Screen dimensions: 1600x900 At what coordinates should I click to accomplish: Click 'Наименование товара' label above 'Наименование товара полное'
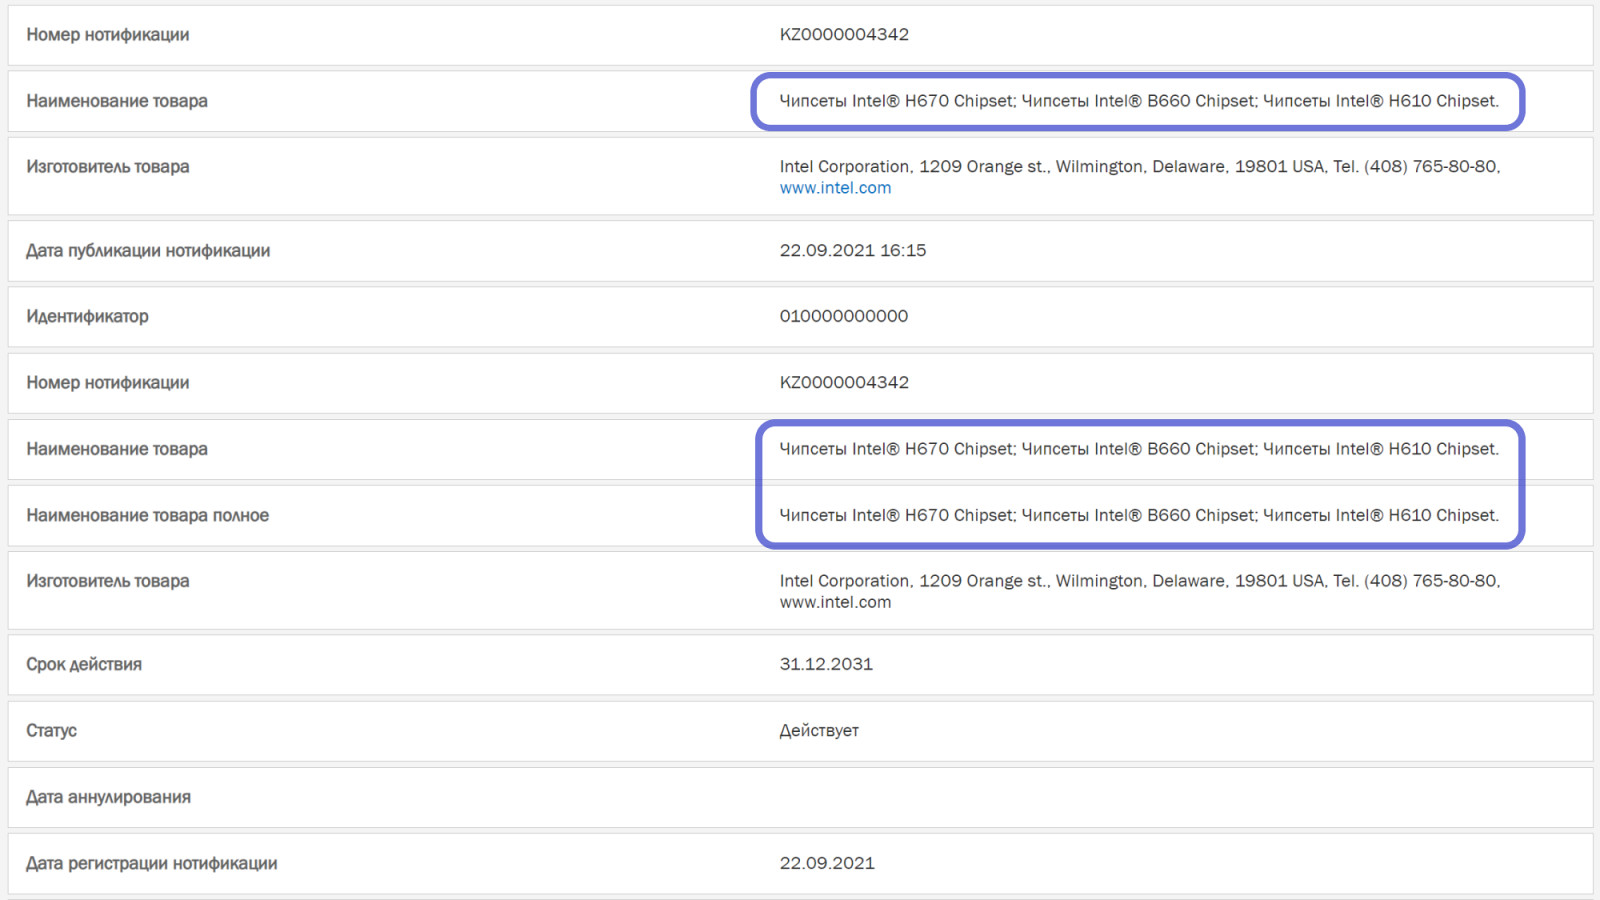pos(117,450)
